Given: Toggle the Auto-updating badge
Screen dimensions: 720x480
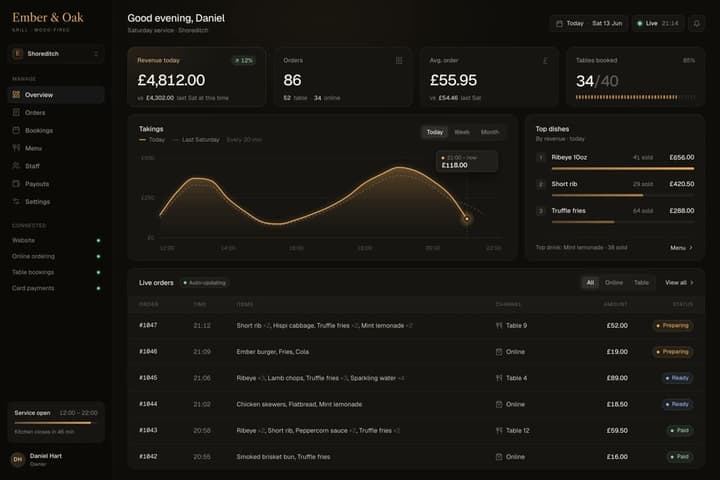Looking at the screenshot, I should click(x=204, y=283).
